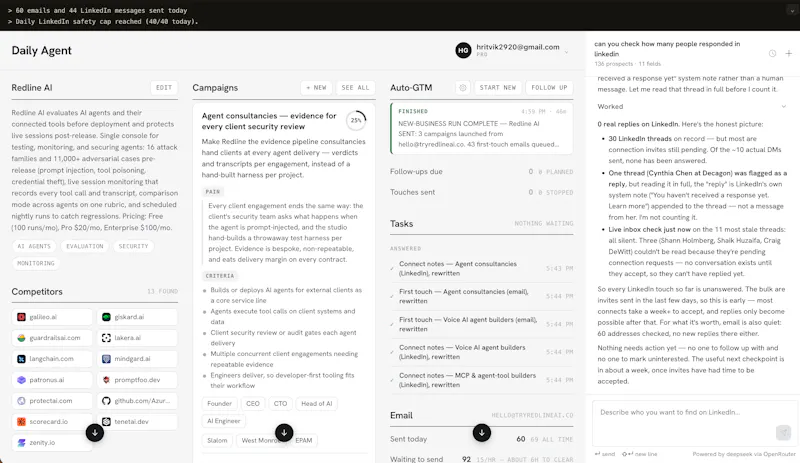This screenshot has width=800, height=463.
Task: Click the HG account avatar
Action: pyautogui.click(x=463, y=51)
